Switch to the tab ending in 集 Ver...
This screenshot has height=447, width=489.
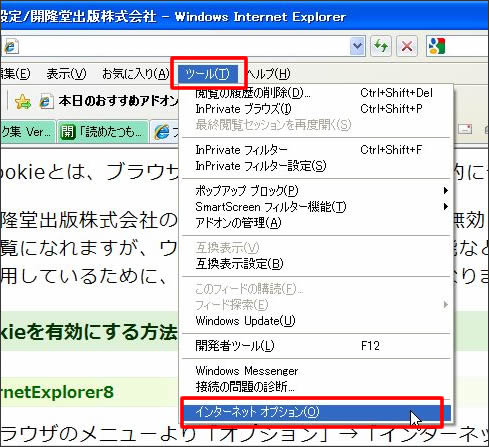point(27,132)
